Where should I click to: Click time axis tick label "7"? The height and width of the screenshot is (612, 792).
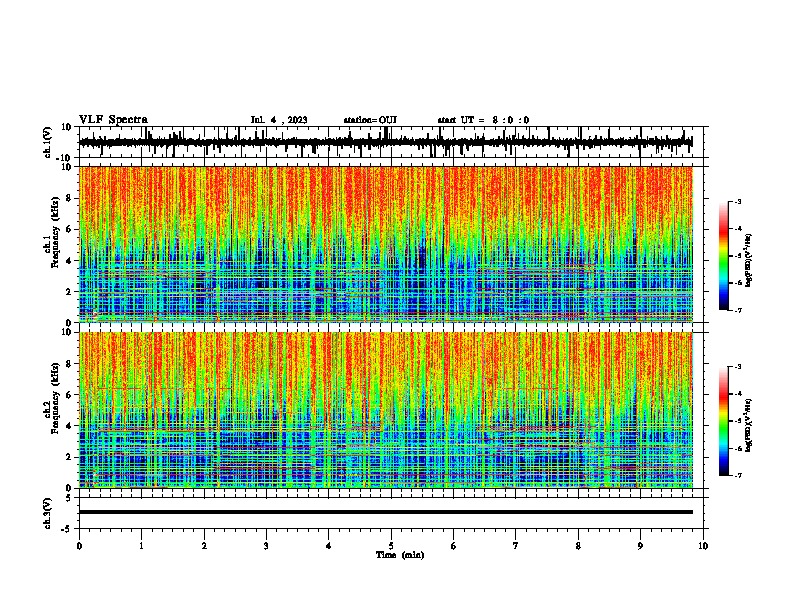coord(516,546)
